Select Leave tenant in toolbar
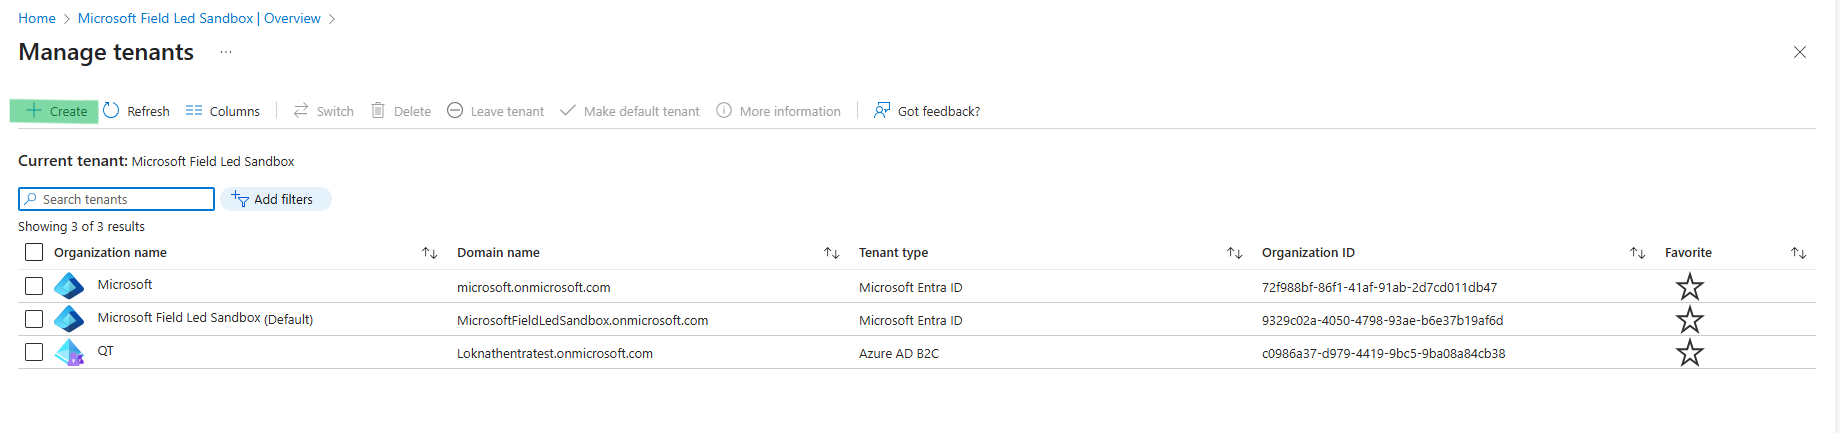The width and height of the screenshot is (1840, 433). [x=495, y=111]
